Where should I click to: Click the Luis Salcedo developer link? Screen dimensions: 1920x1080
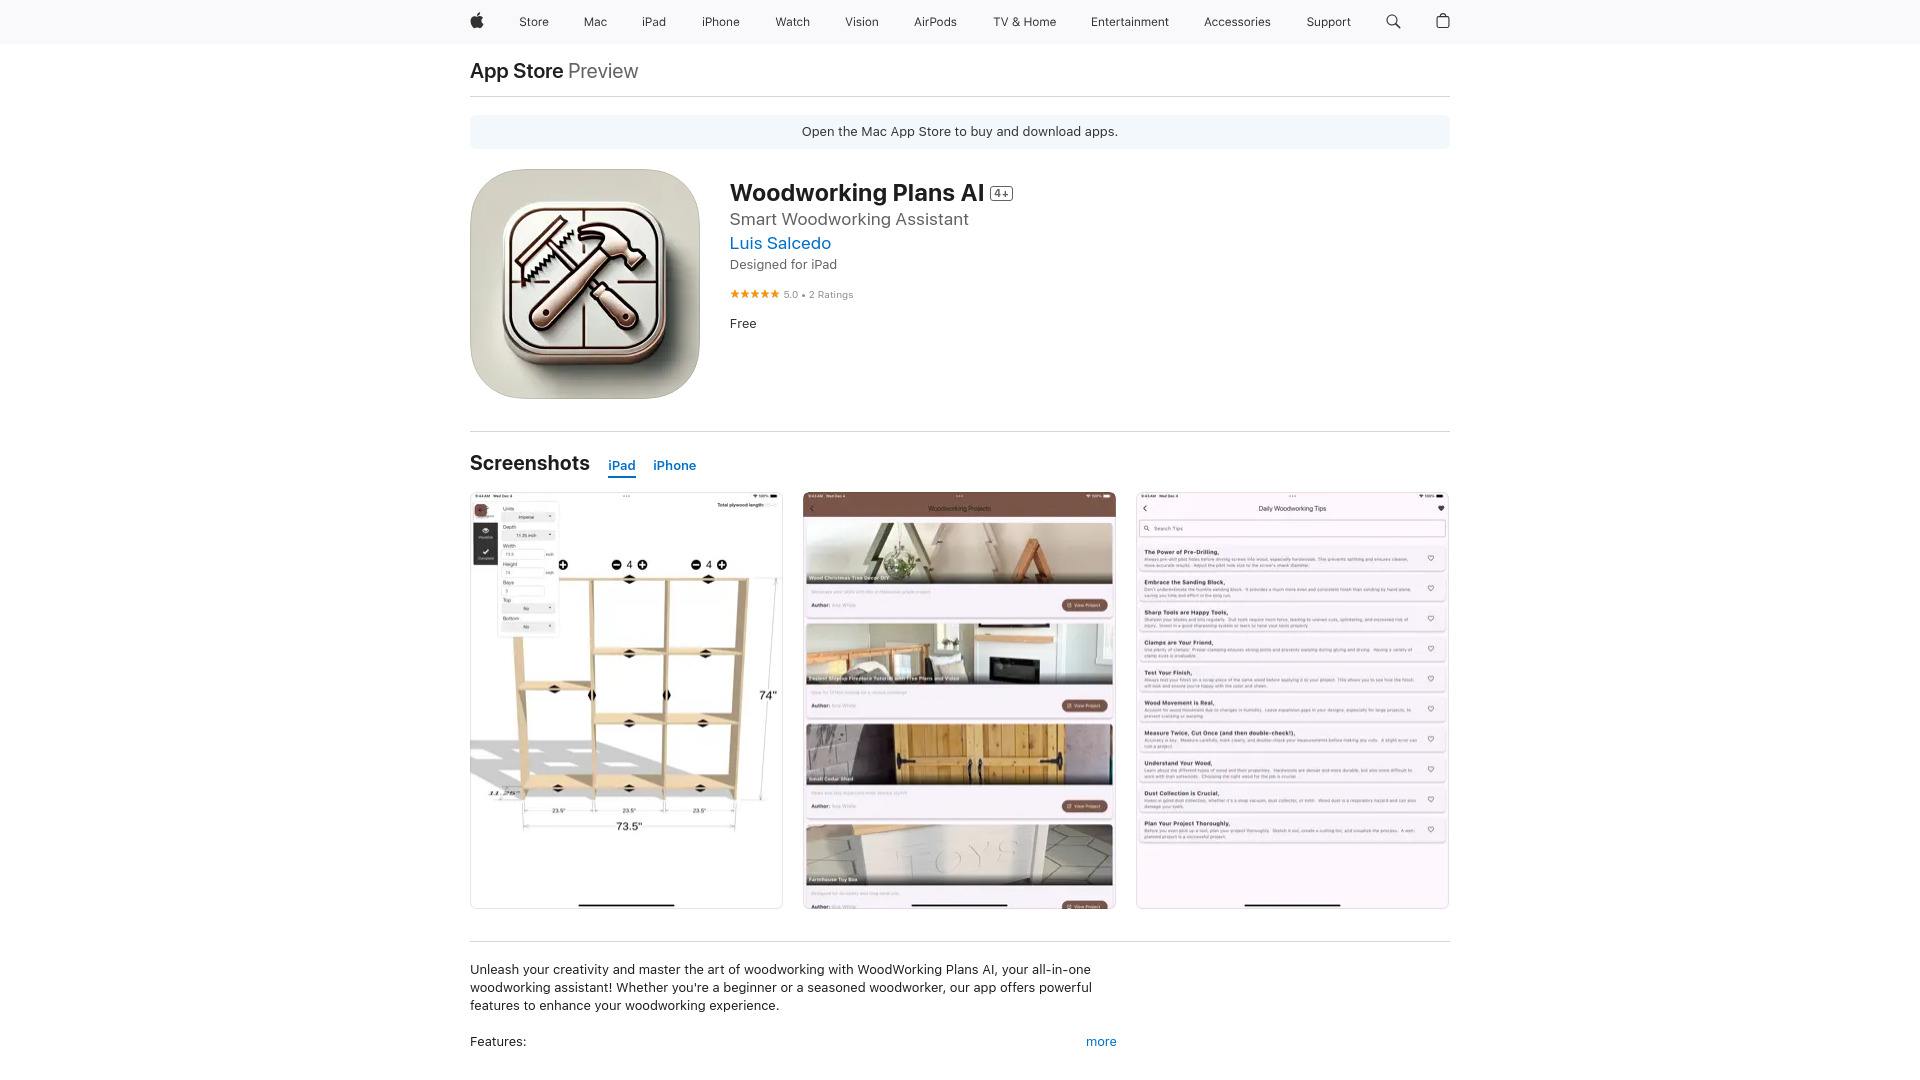[x=779, y=241]
